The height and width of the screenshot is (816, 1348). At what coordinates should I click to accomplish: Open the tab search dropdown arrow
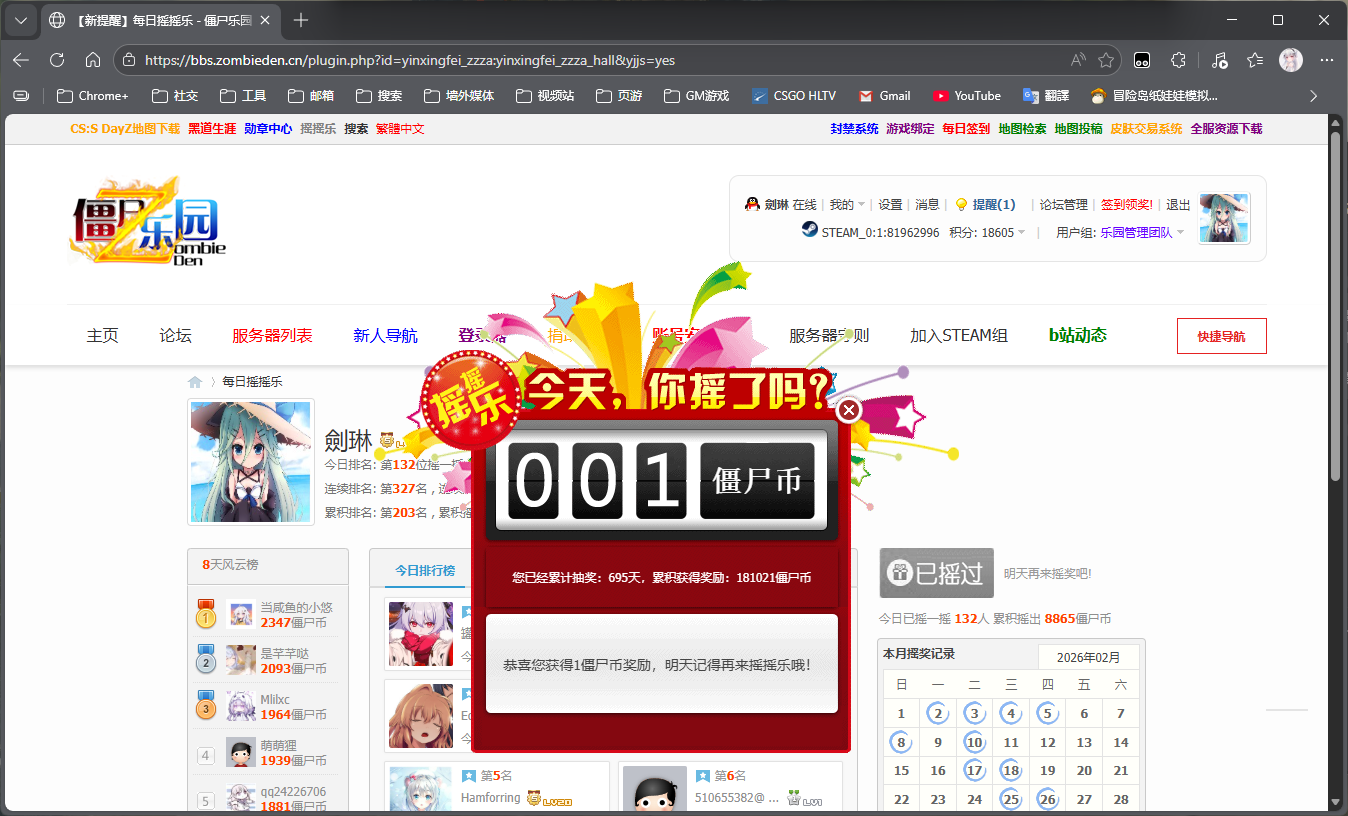(x=20, y=20)
